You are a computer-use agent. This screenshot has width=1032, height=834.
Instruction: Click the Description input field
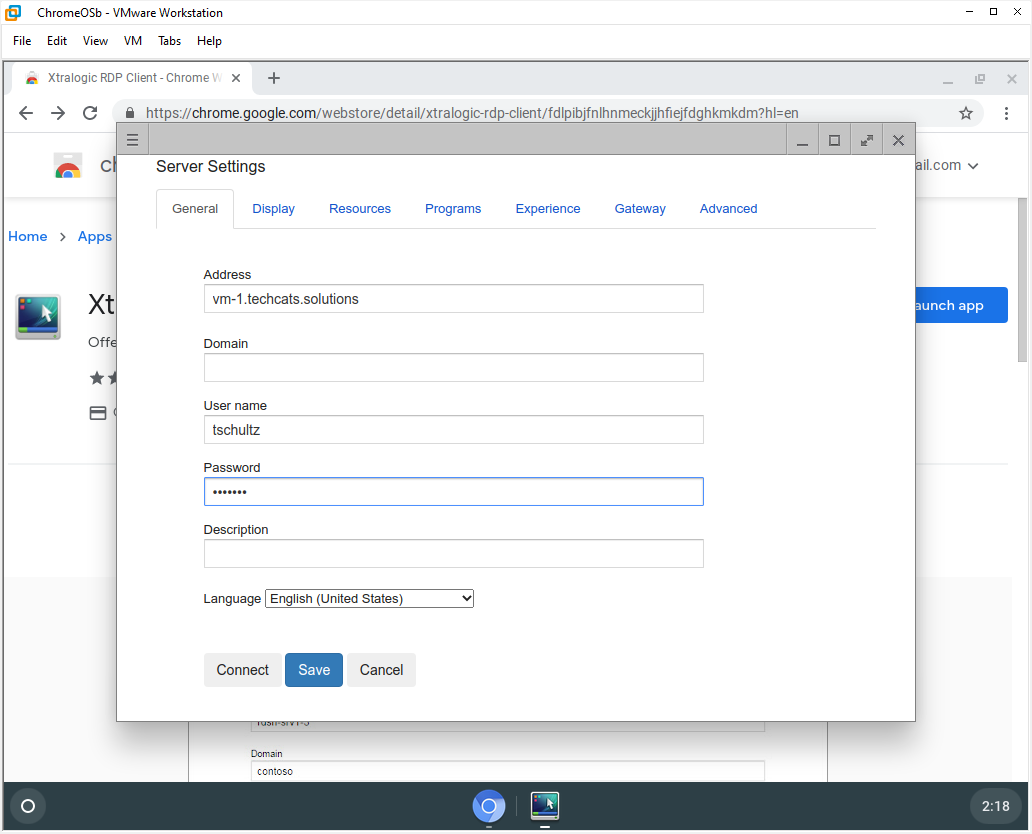click(x=453, y=554)
